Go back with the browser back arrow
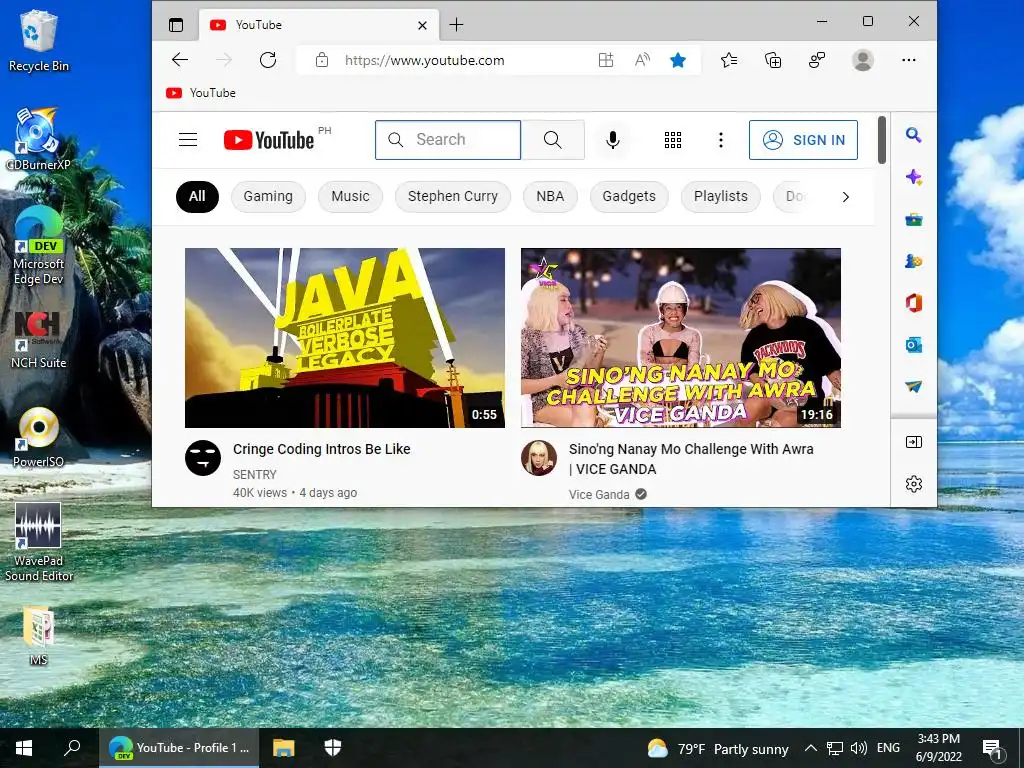Image resolution: width=1024 pixels, height=768 pixels. click(180, 60)
